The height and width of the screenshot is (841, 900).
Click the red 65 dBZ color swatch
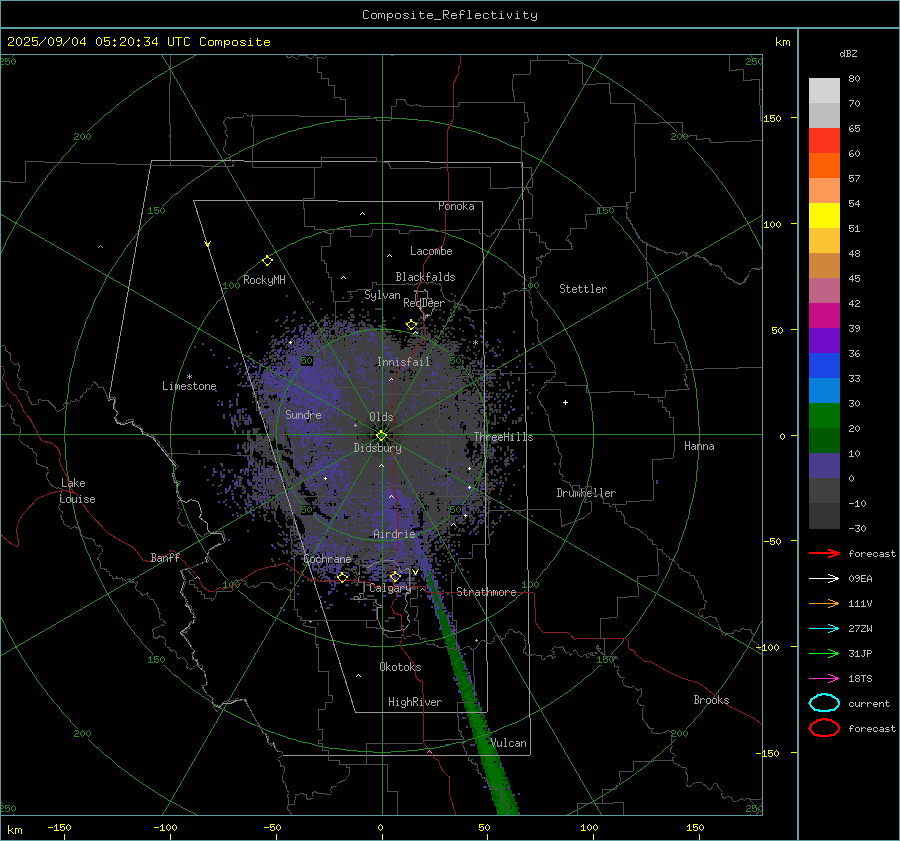coord(824,140)
